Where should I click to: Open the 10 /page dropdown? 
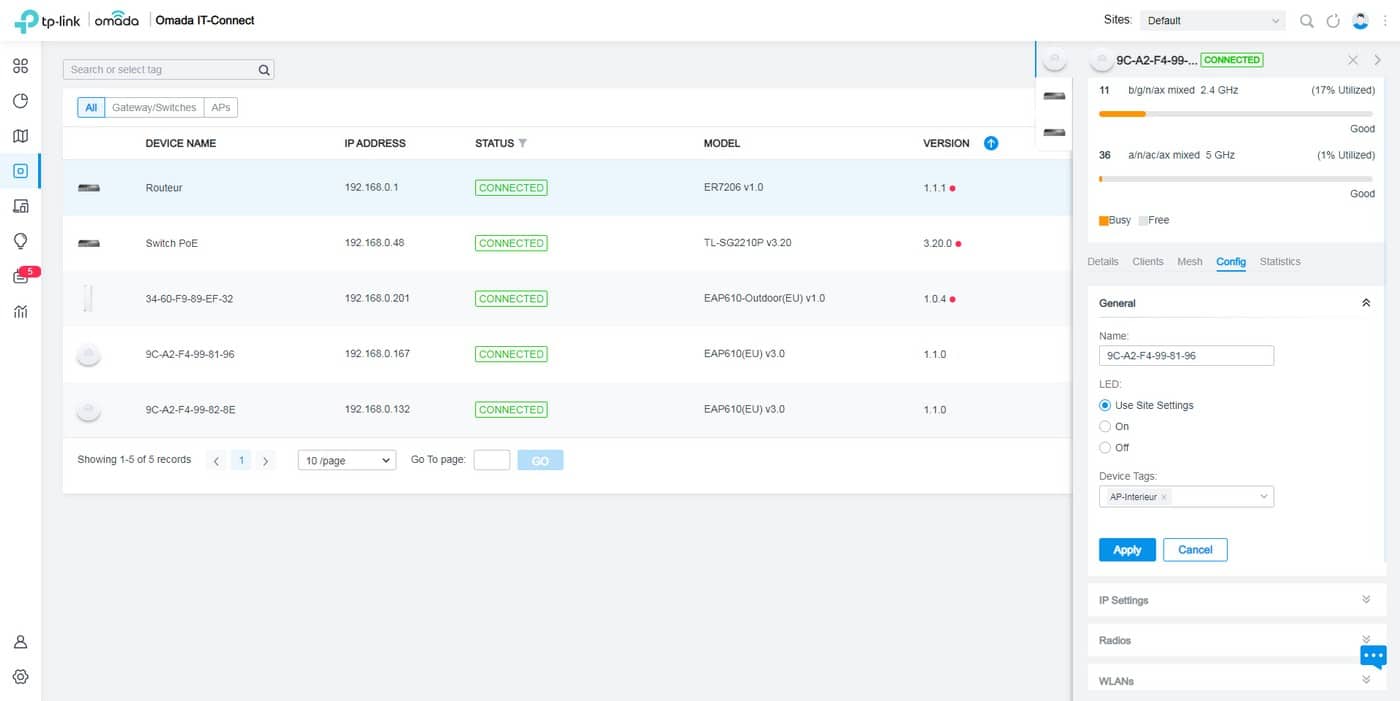click(x=347, y=460)
